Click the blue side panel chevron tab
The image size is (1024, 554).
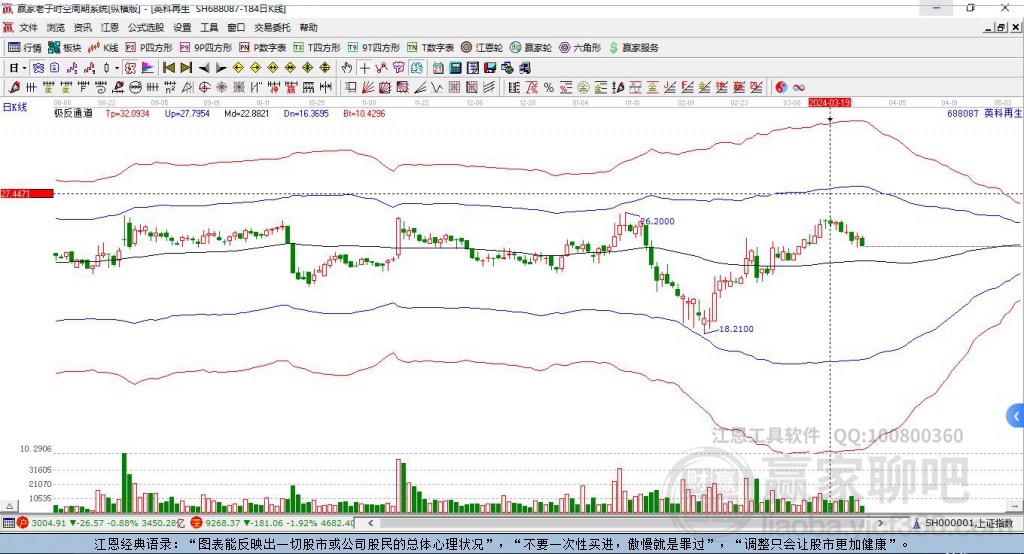point(1016,416)
